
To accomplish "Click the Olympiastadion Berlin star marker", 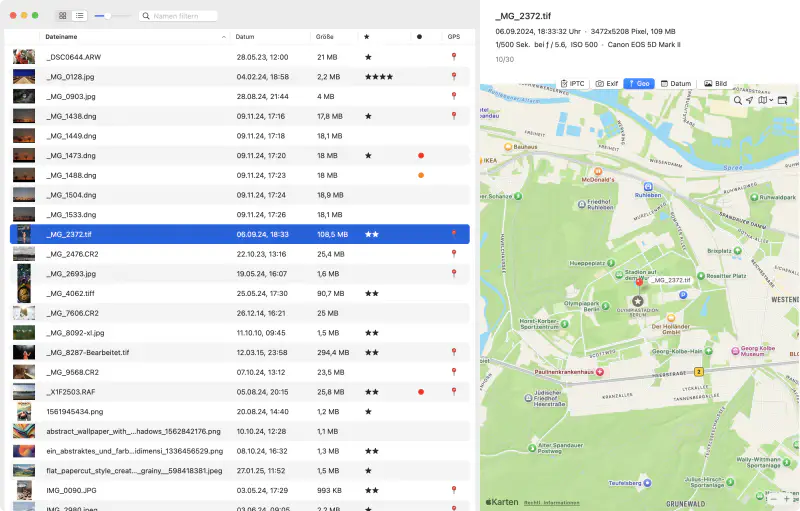I will point(637,301).
